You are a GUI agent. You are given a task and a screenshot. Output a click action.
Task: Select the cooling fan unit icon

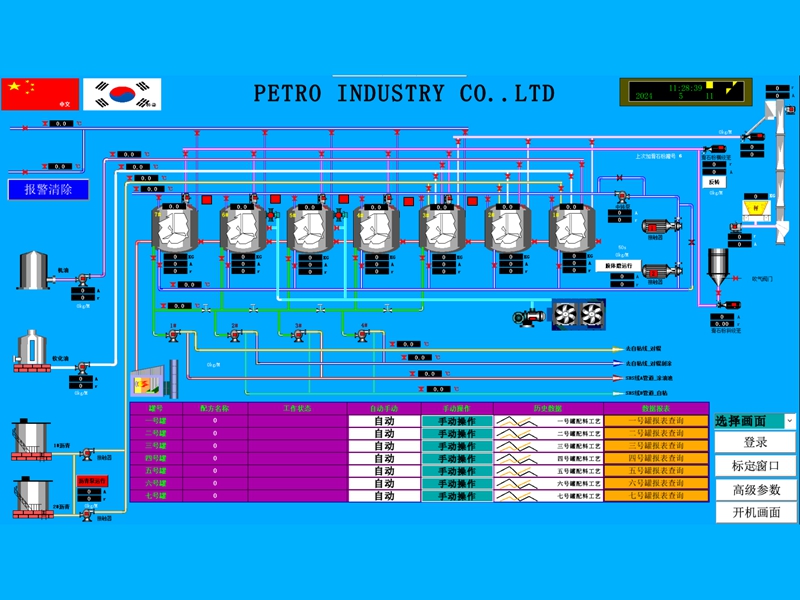(x=578, y=314)
